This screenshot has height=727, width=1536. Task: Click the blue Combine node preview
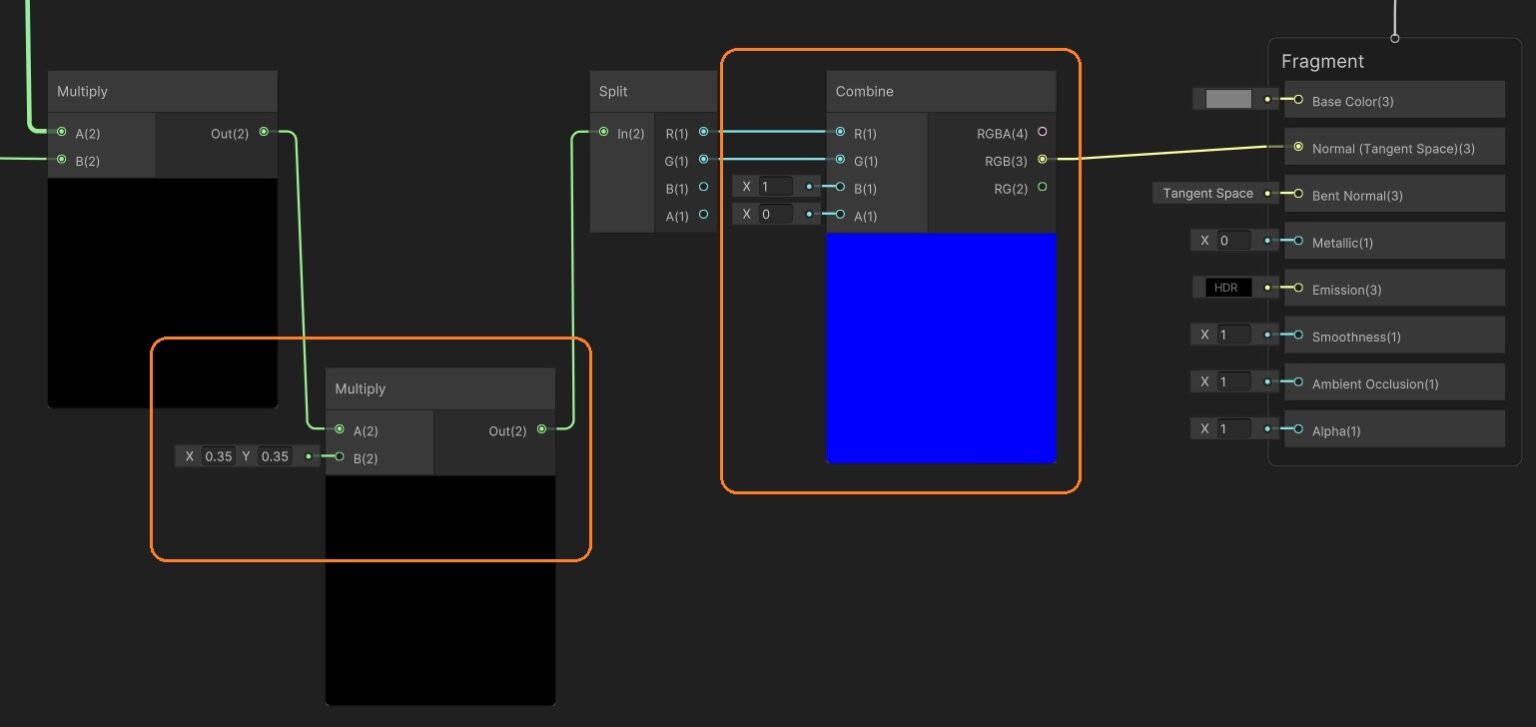pyautogui.click(x=941, y=348)
